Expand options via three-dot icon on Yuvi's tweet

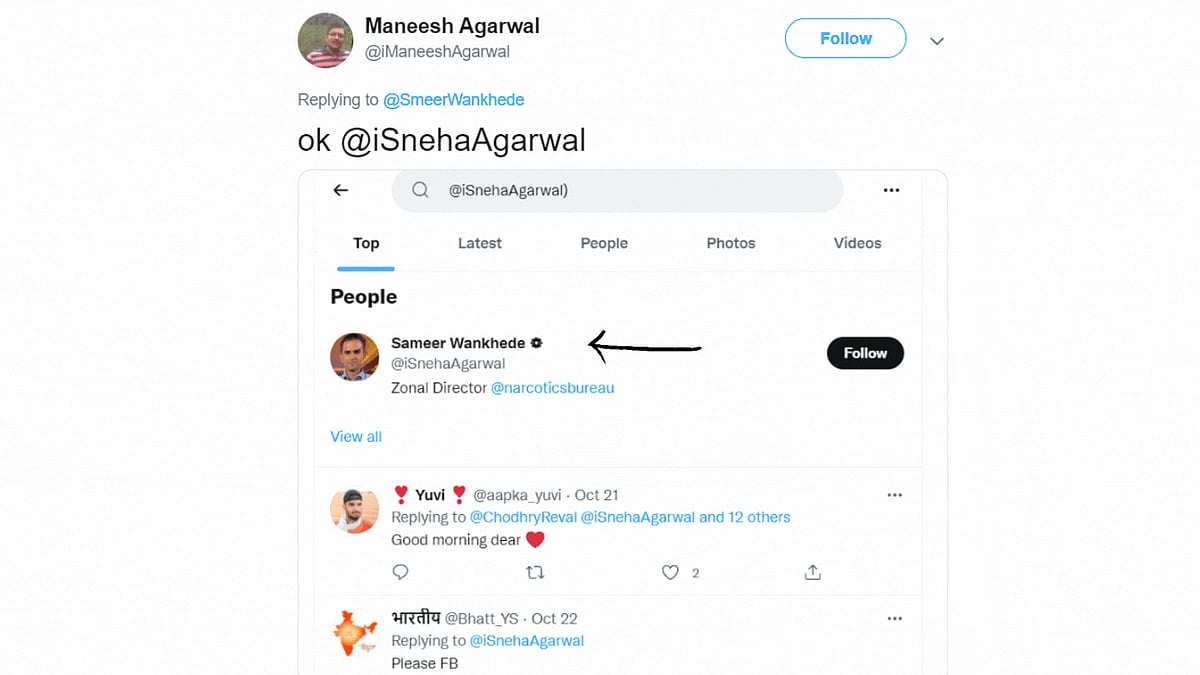(x=894, y=494)
